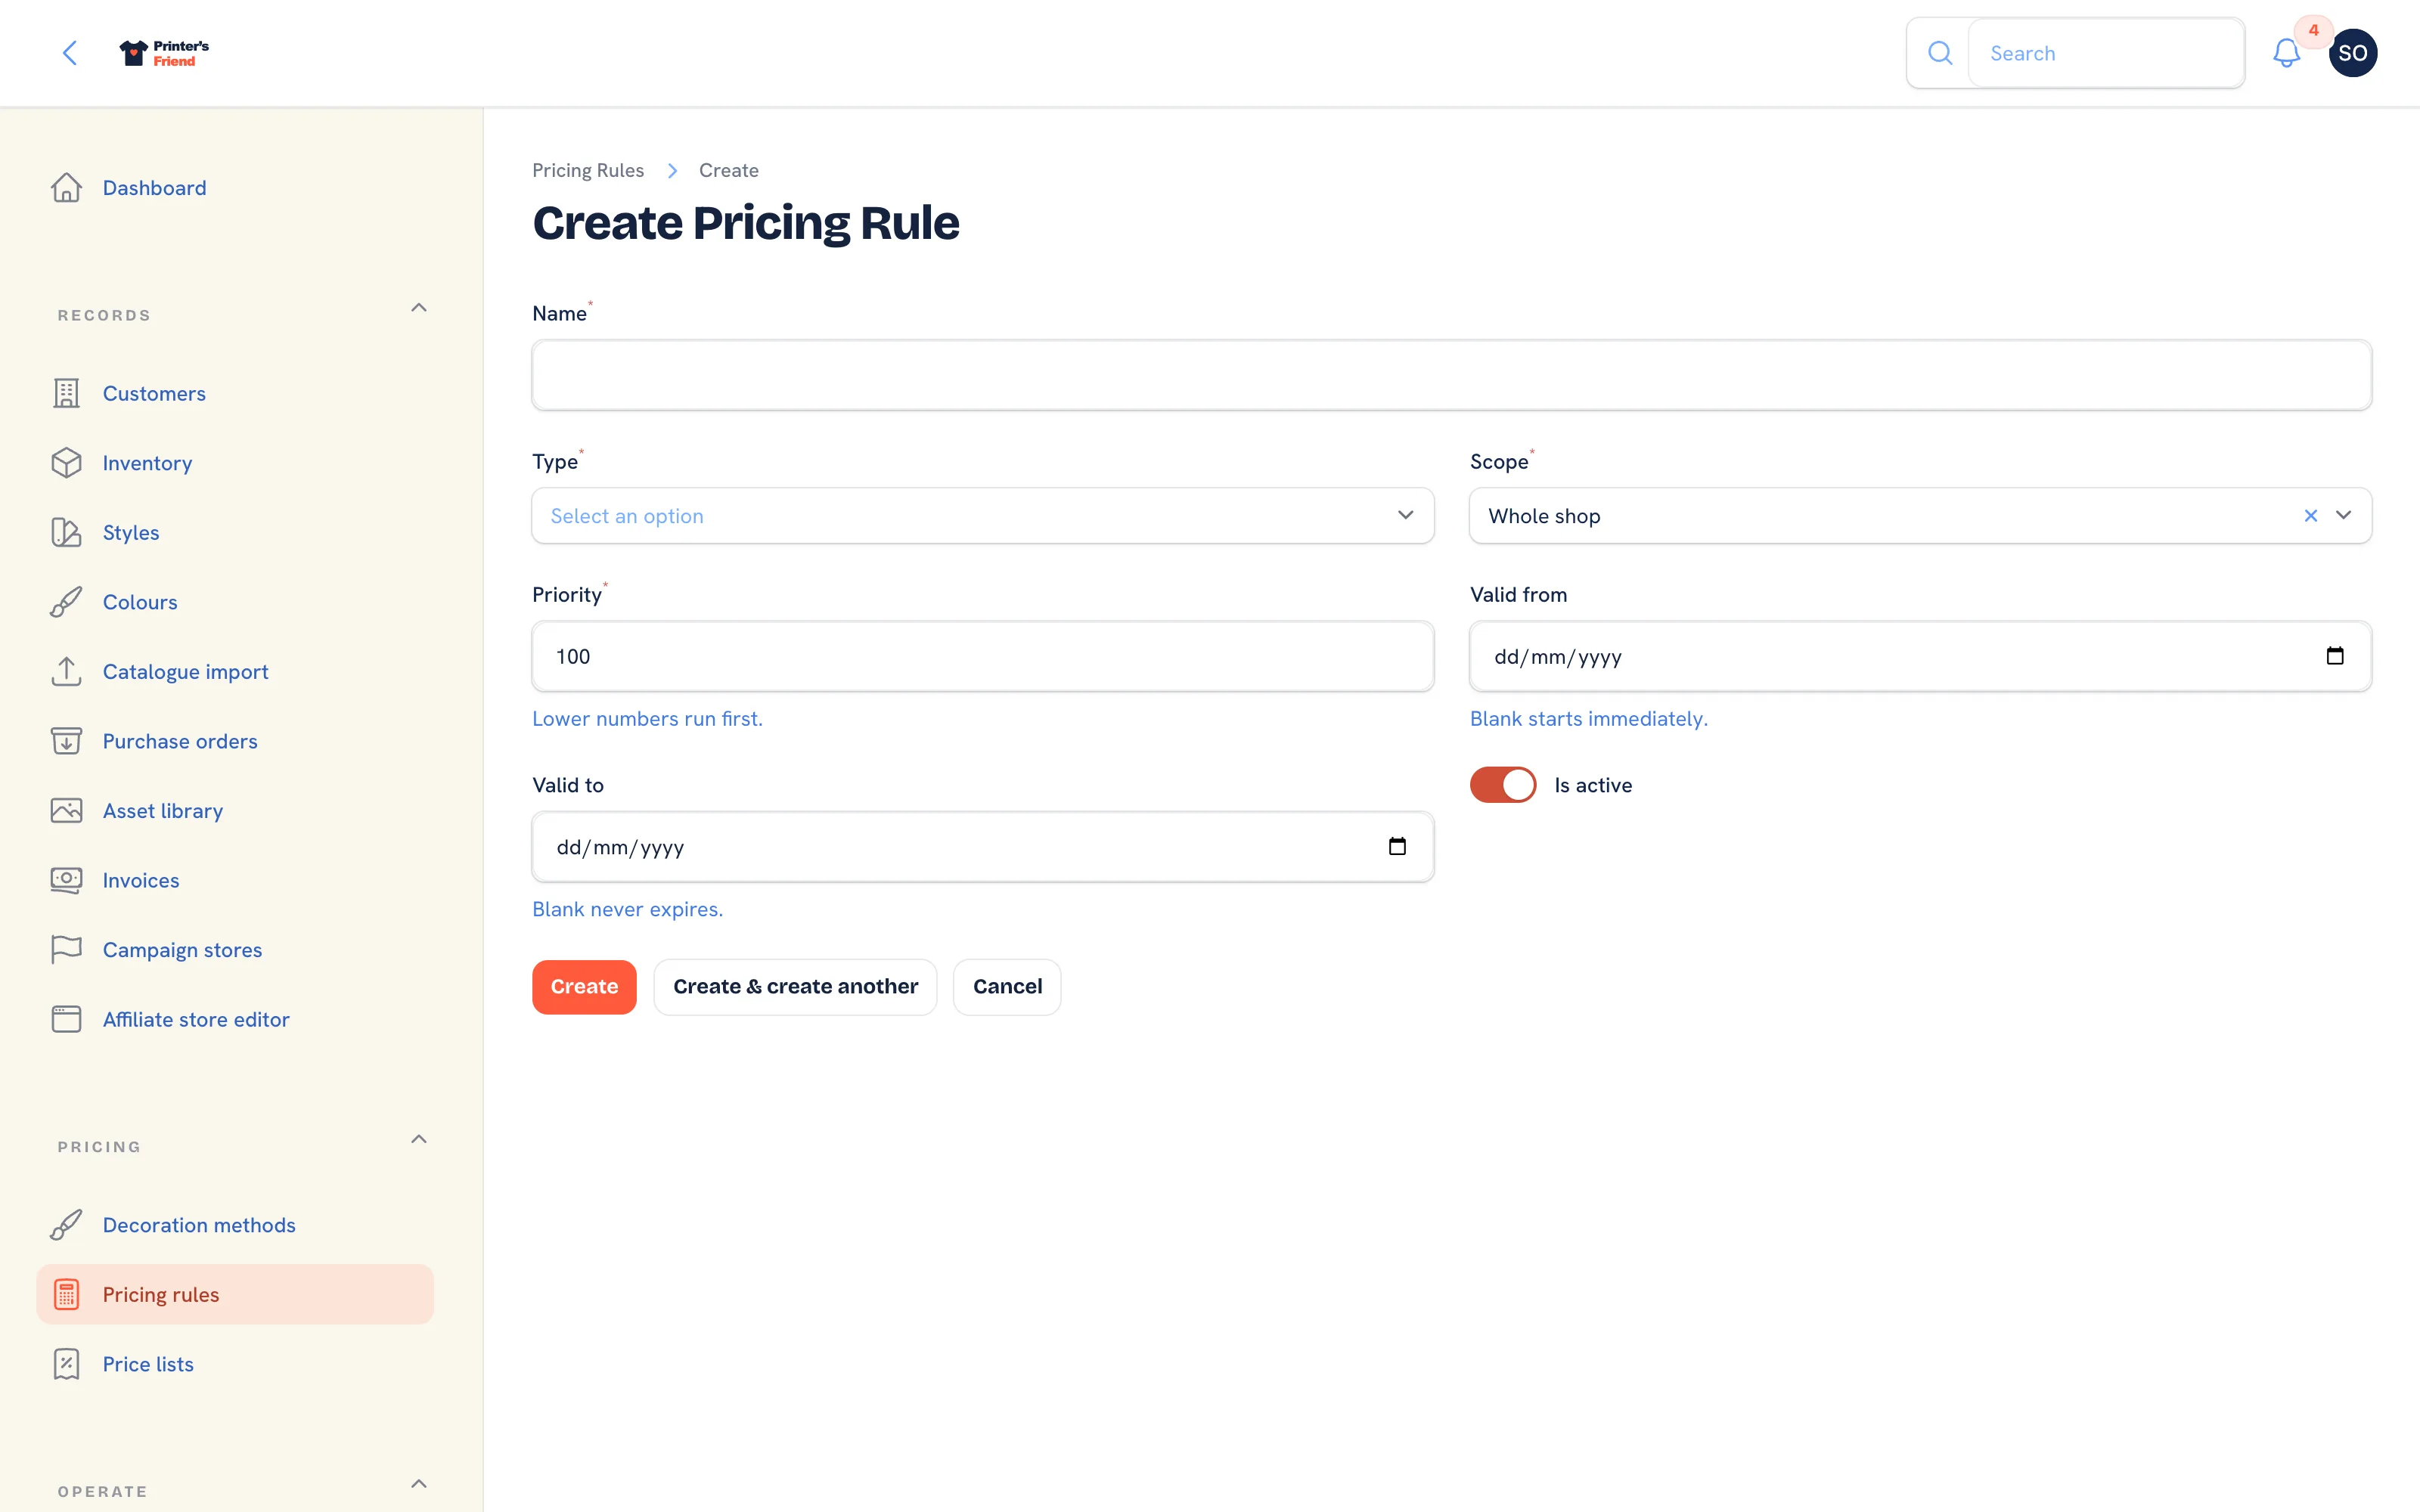This screenshot has height=1512, width=2420.
Task: Focus the Name input field
Action: tap(1451, 375)
